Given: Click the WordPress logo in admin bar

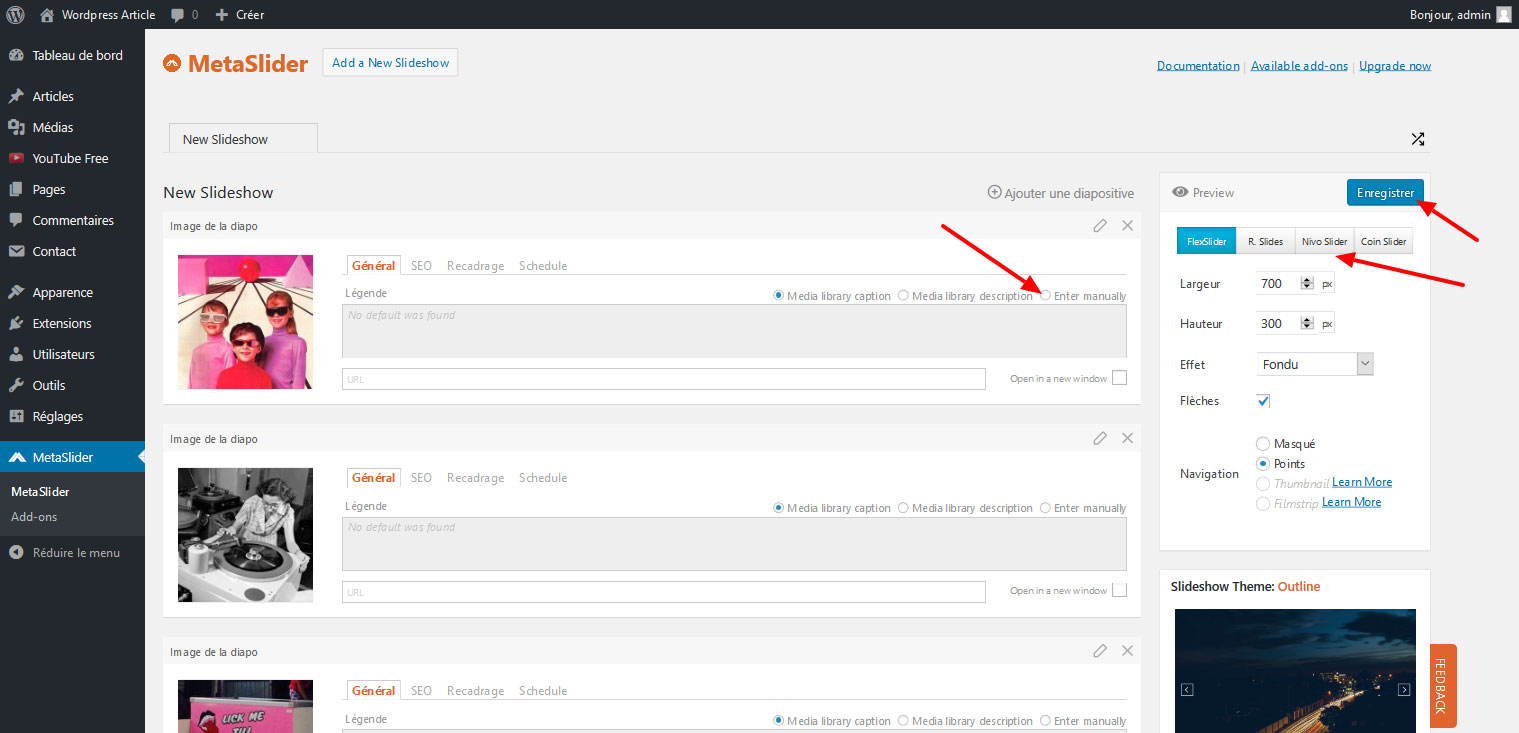Looking at the screenshot, I should click(15, 14).
